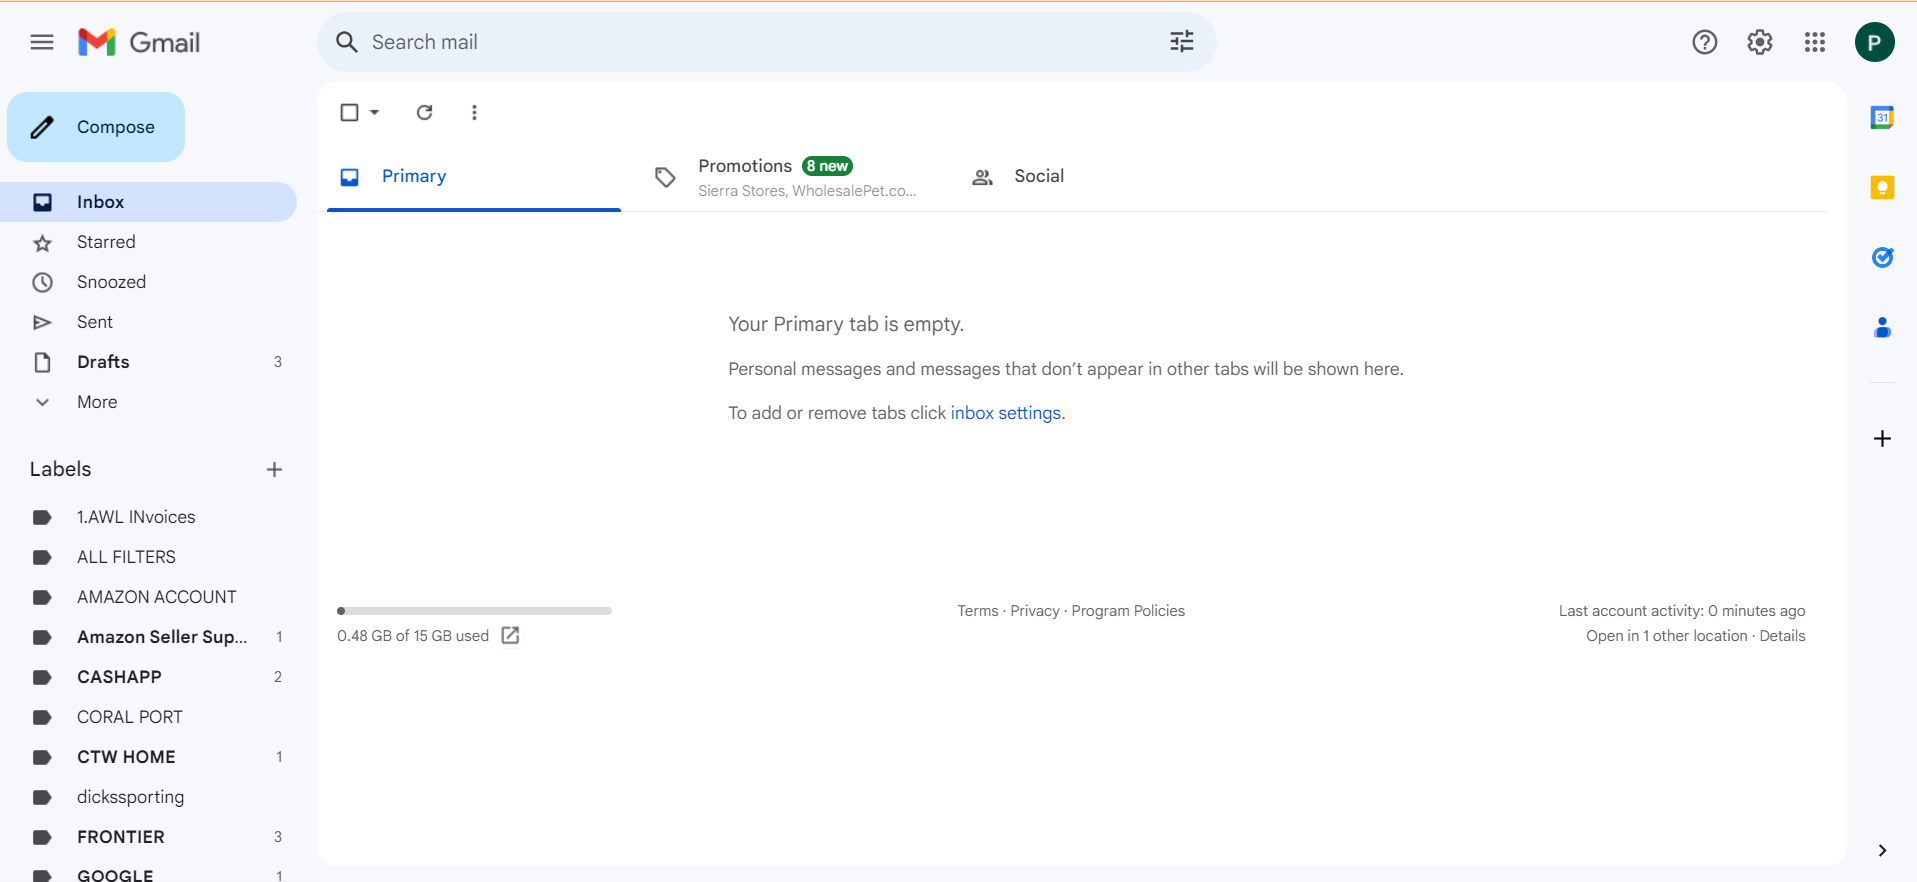Create new label plus icon

click(x=275, y=469)
